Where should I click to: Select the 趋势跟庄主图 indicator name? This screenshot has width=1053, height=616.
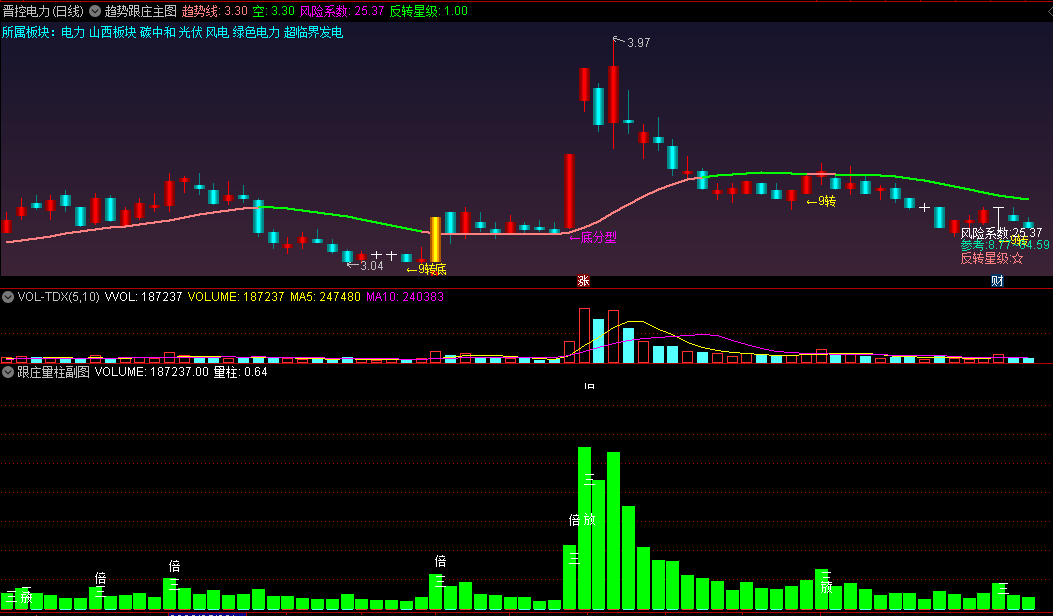pos(140,11)
